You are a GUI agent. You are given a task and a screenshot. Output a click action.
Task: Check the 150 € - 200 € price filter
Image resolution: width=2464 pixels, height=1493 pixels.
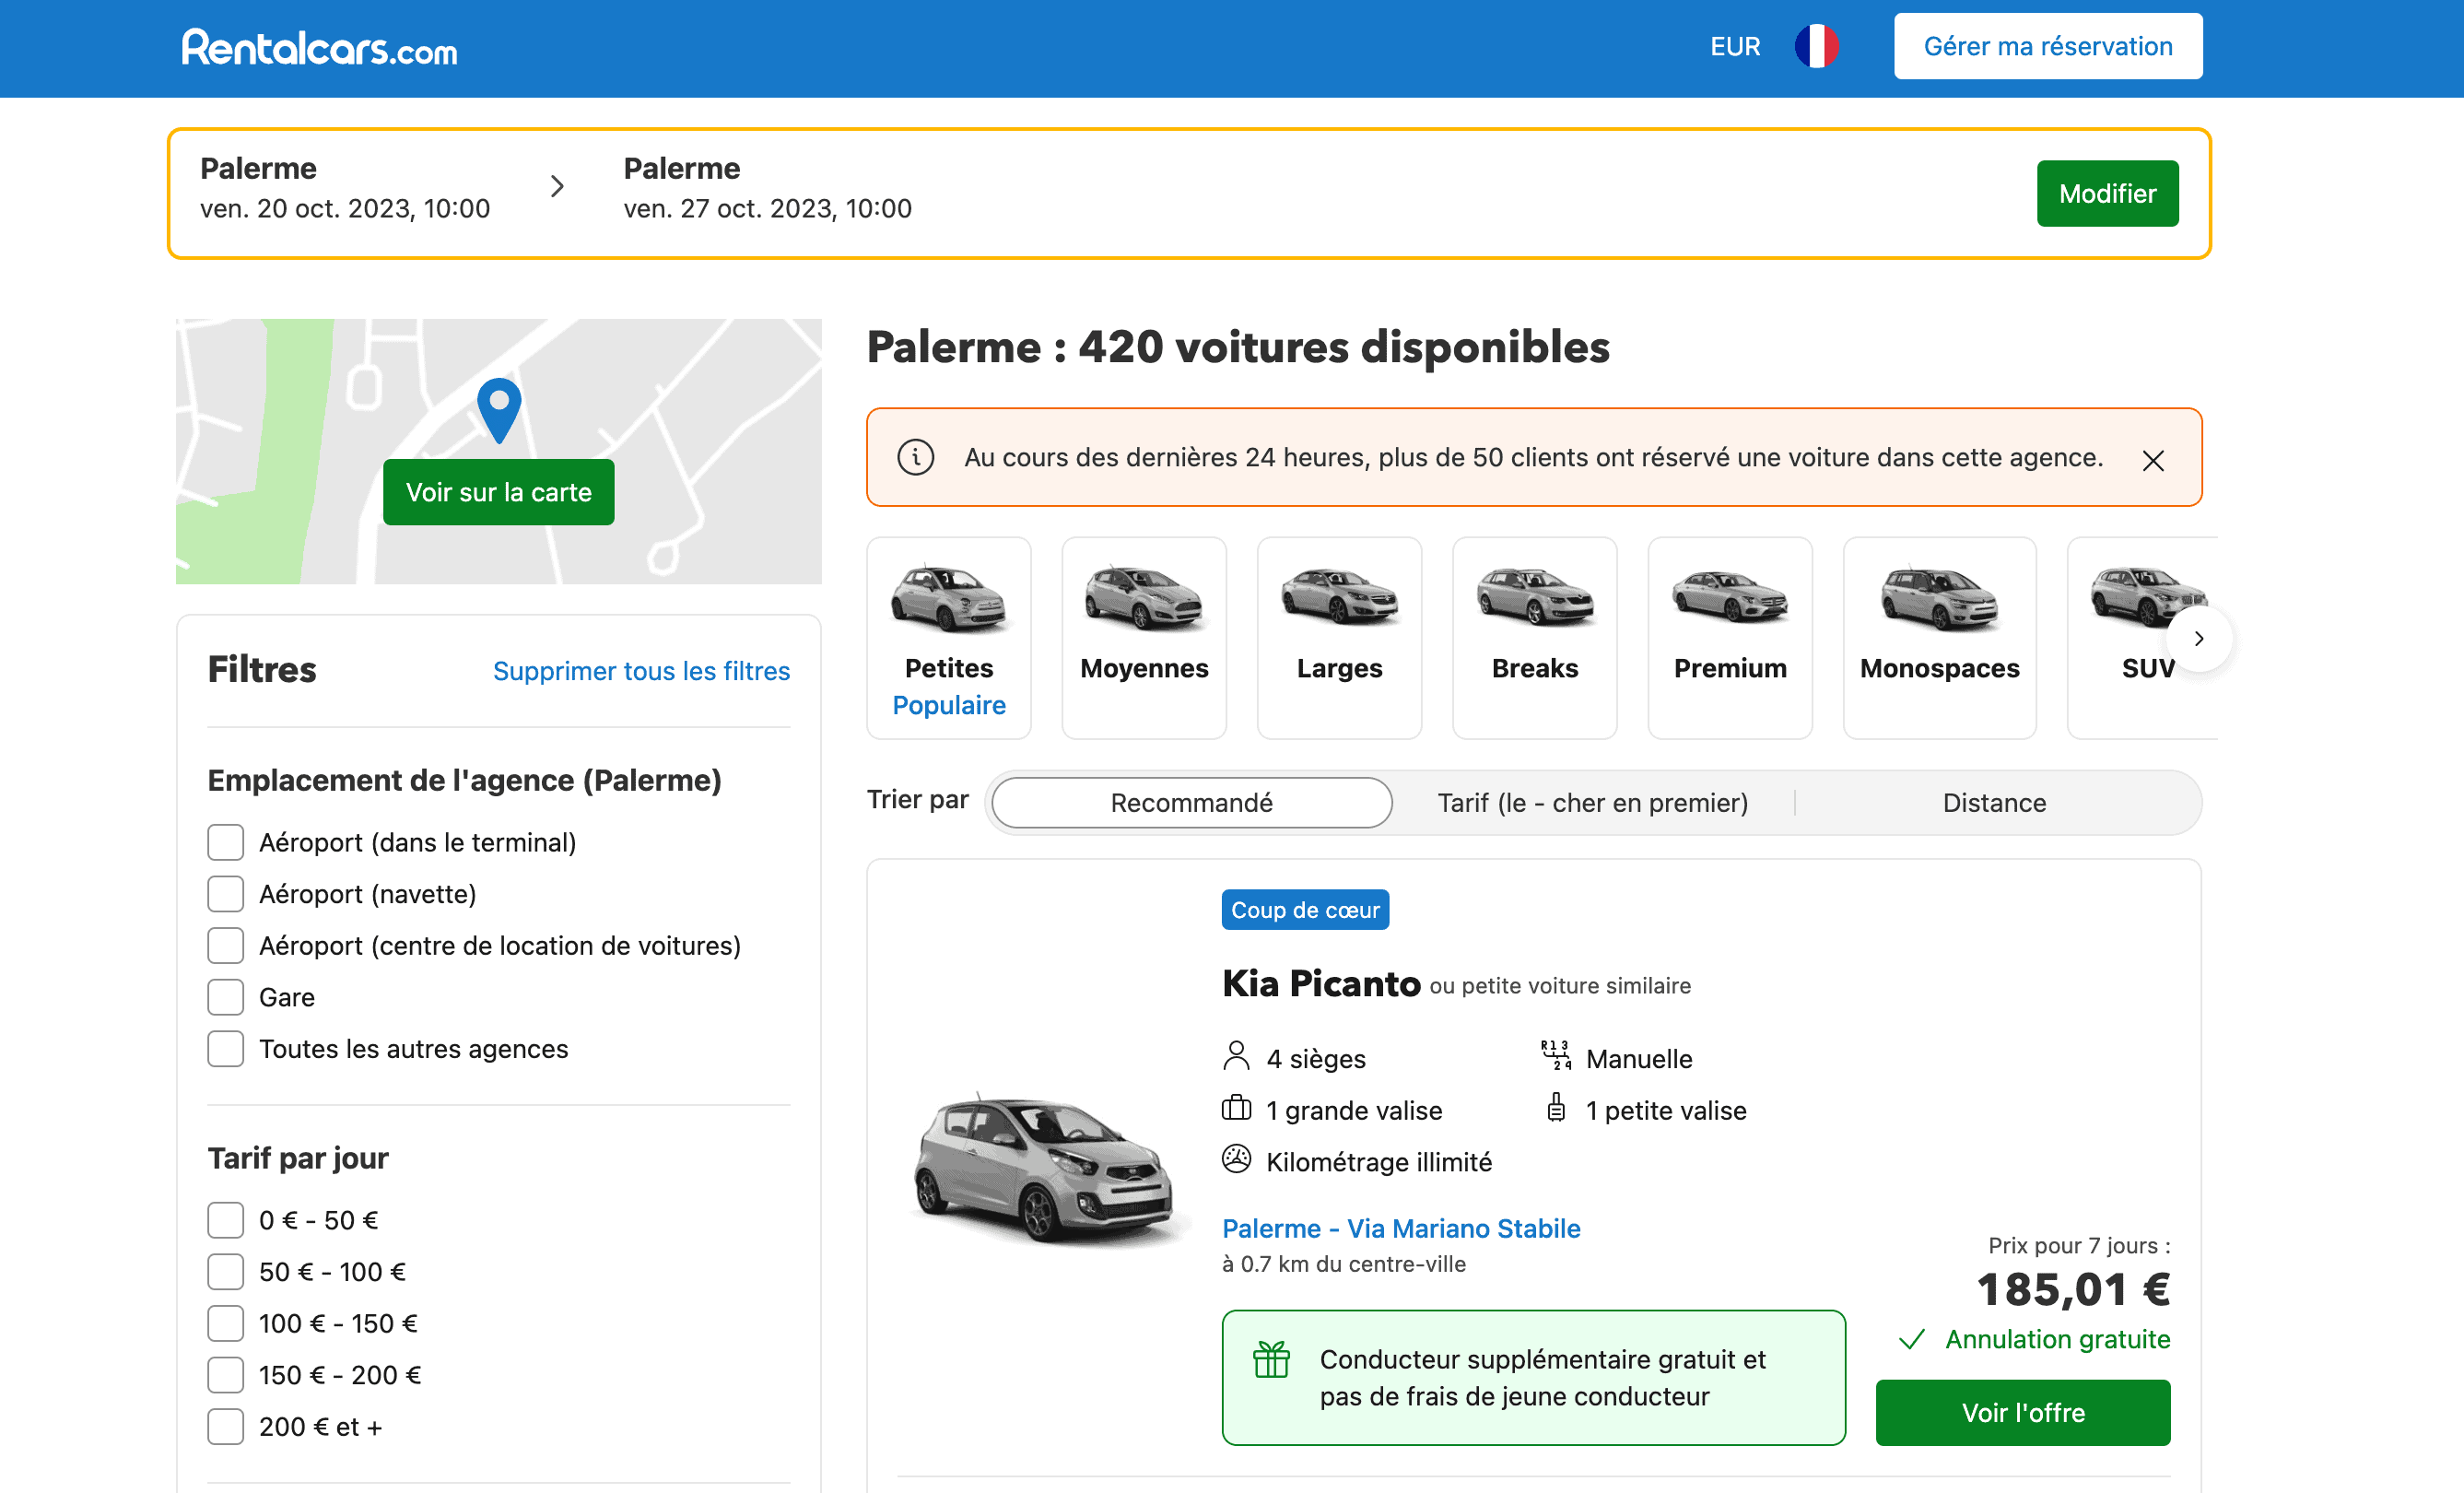(x=225, y=1375)
